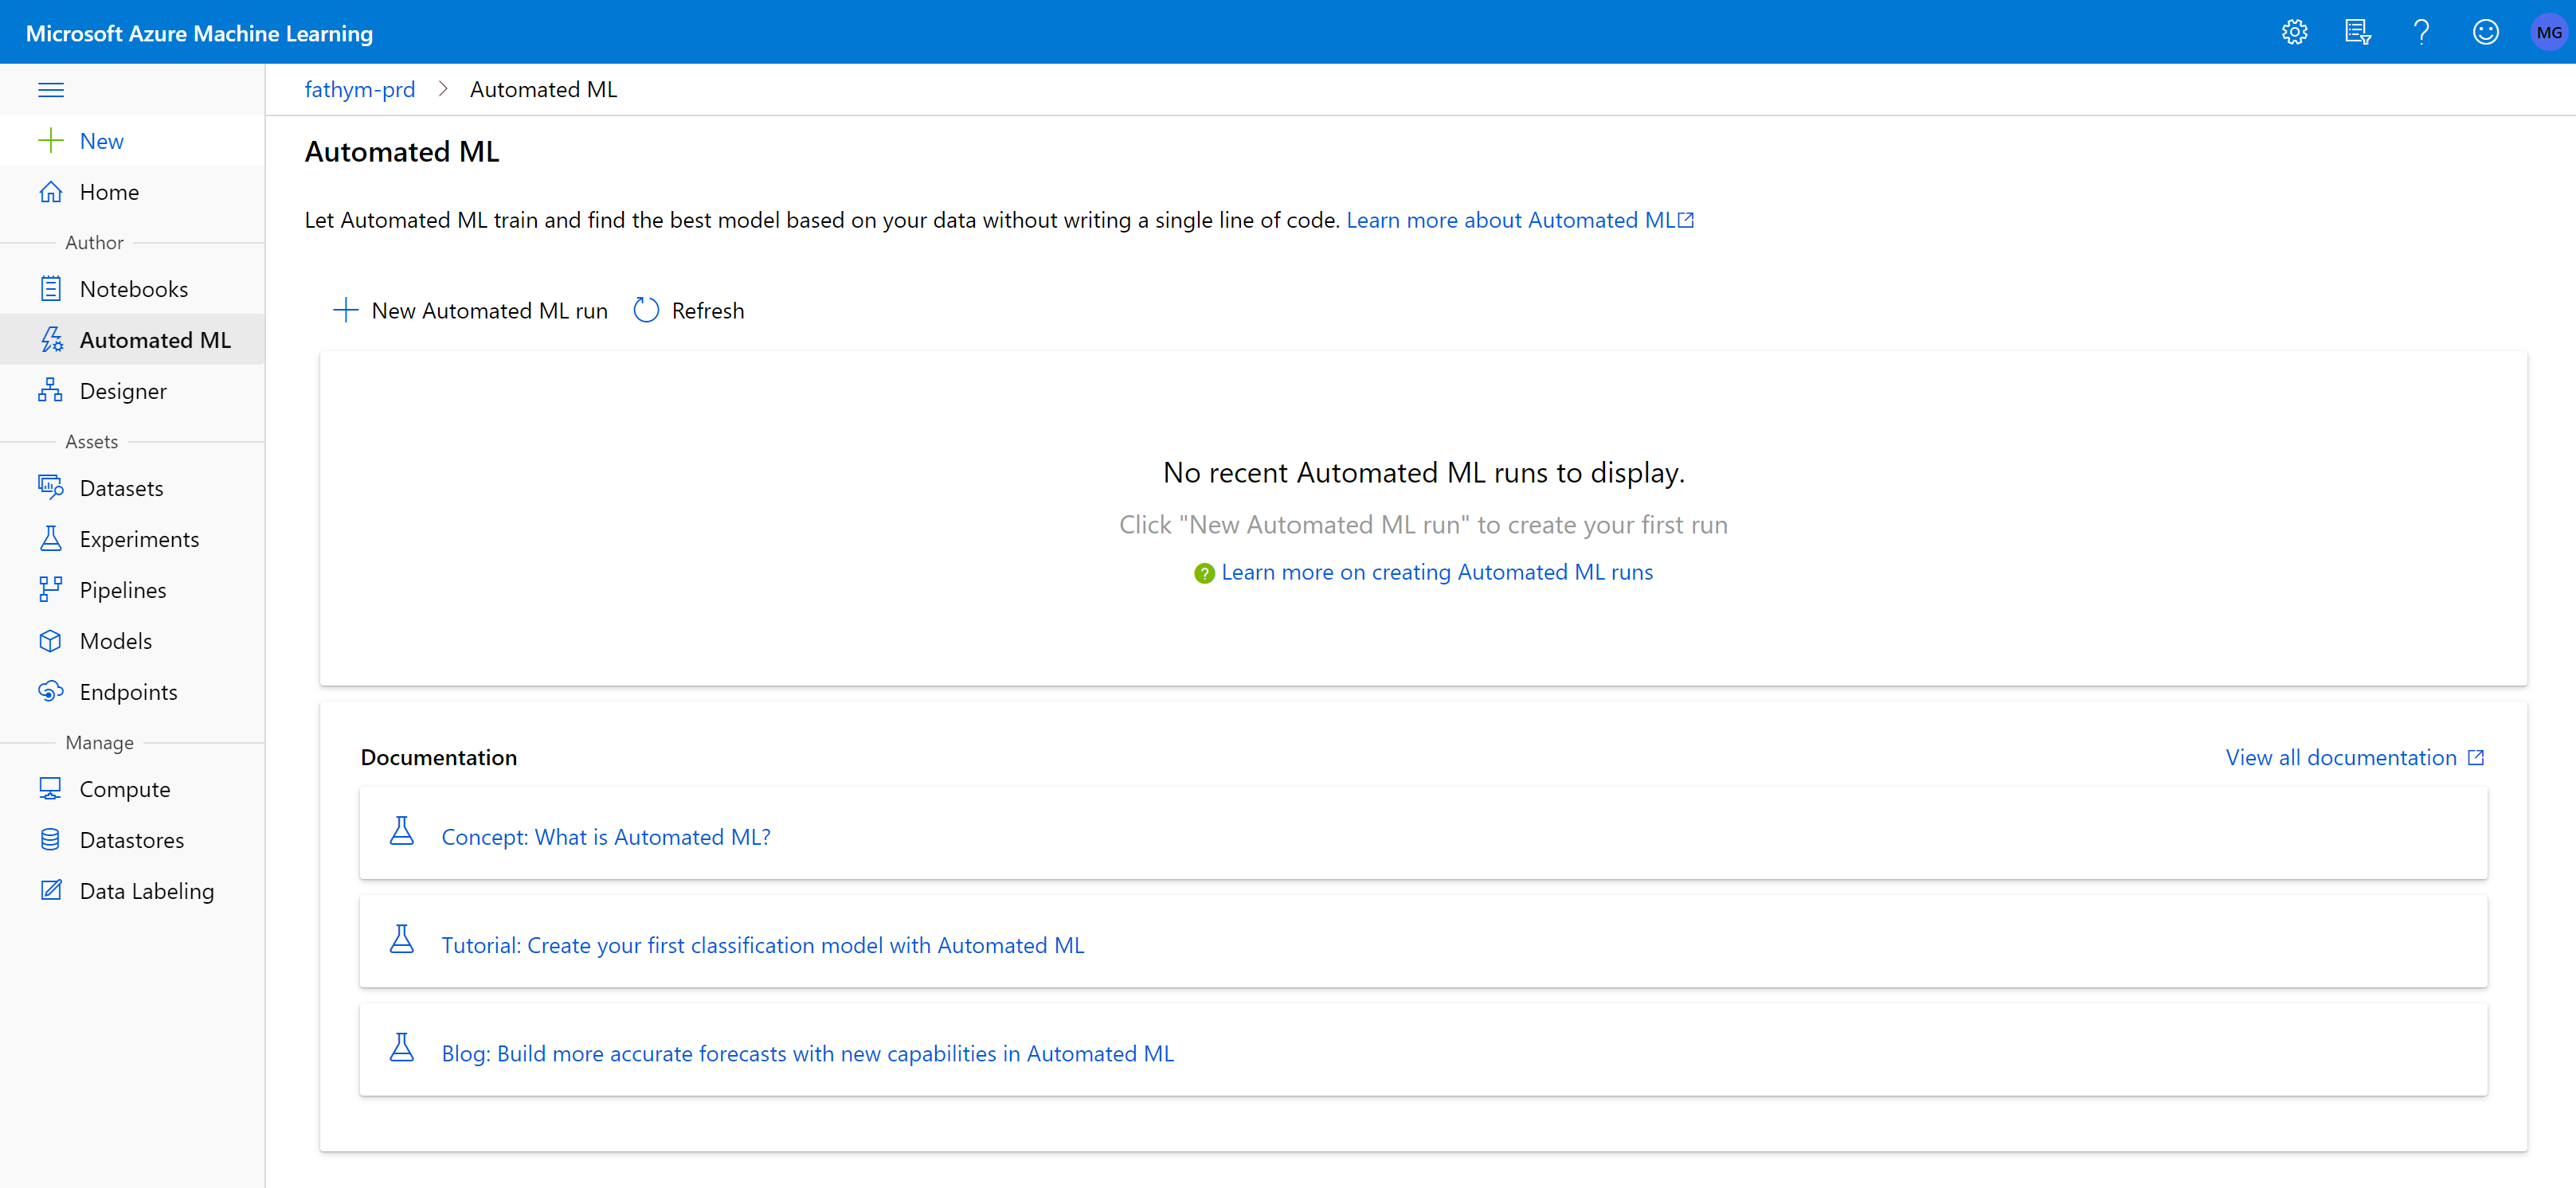Click the Data Labeling pencil icon

[50, 890]
